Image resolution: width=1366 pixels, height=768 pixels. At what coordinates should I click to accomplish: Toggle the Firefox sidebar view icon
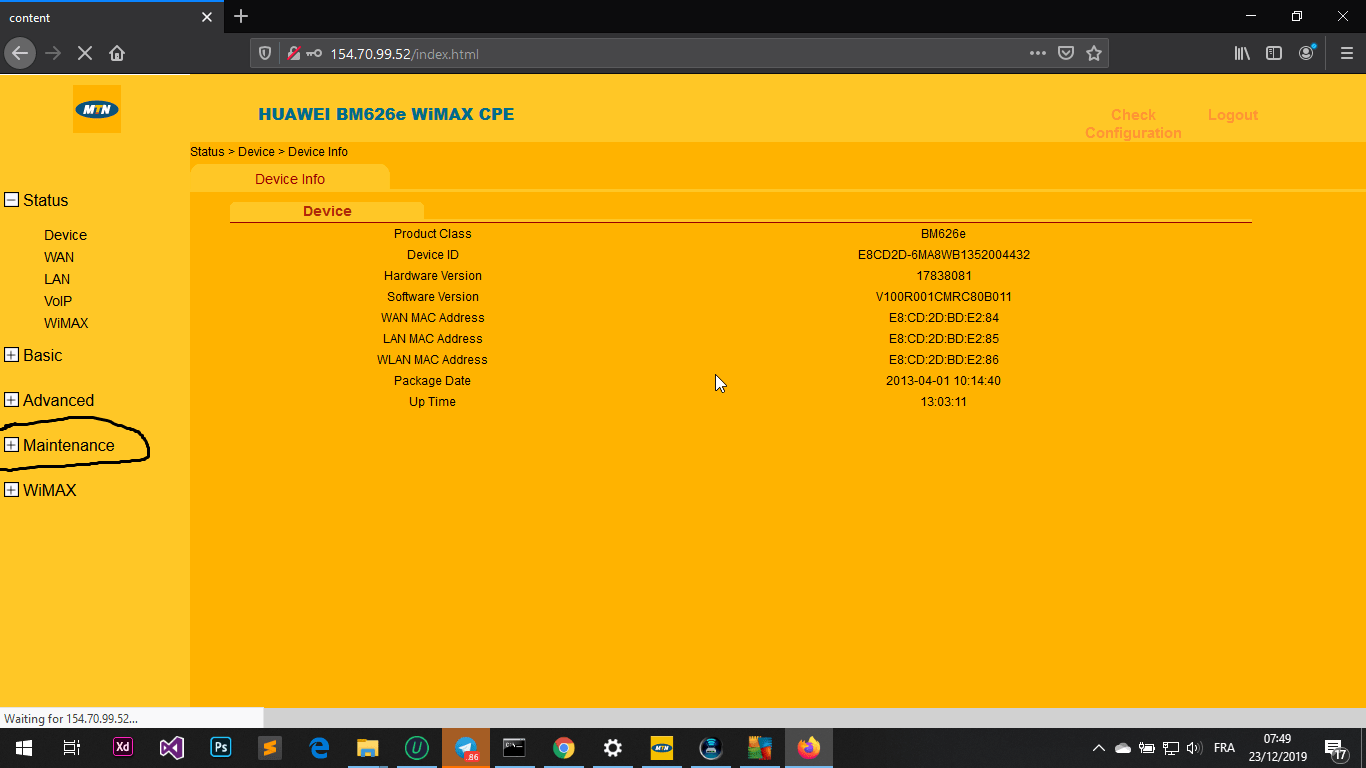tap(1274, 54)
